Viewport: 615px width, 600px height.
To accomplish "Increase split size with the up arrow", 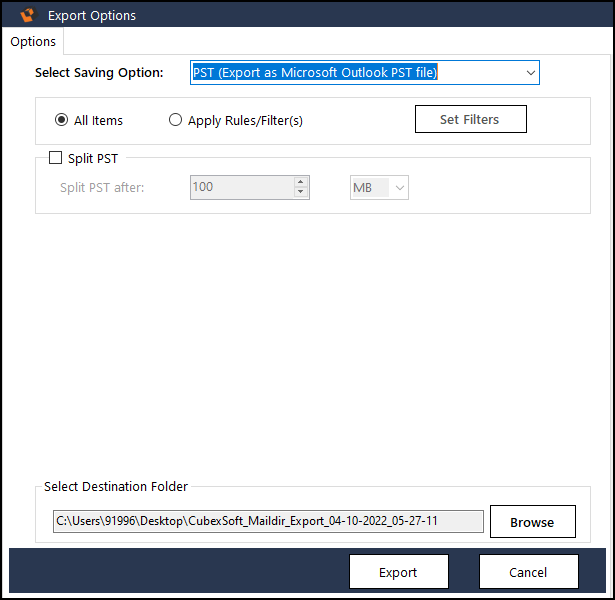I will coord(300,182).
